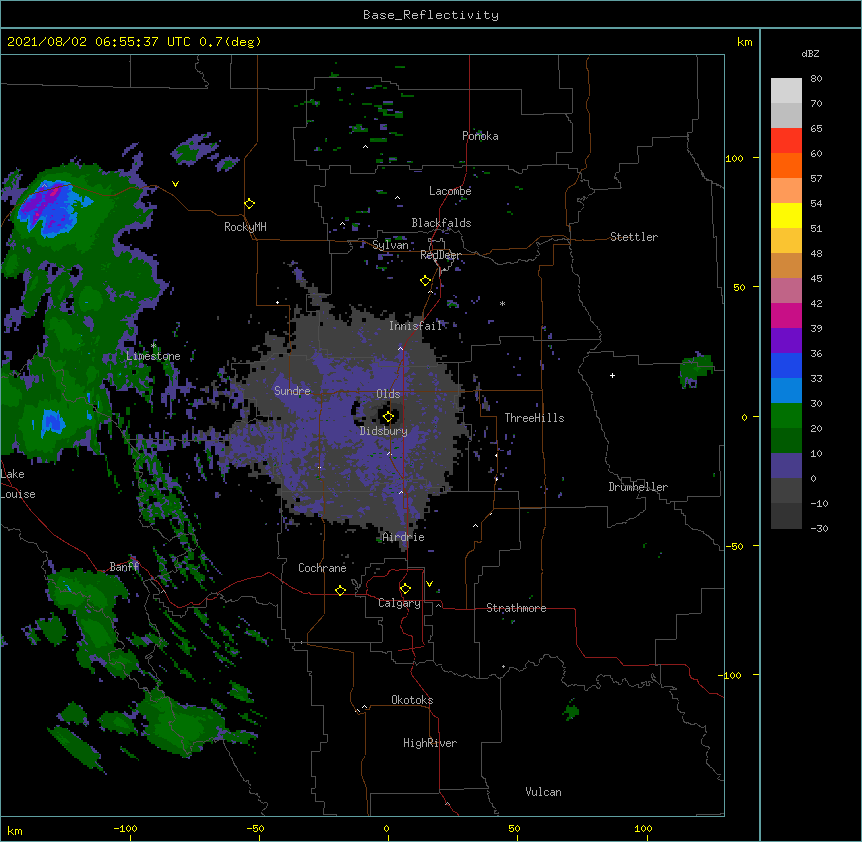
Task: Select the 51 dBZ yellow legend swatch
Action: click(x=786, y=215)
